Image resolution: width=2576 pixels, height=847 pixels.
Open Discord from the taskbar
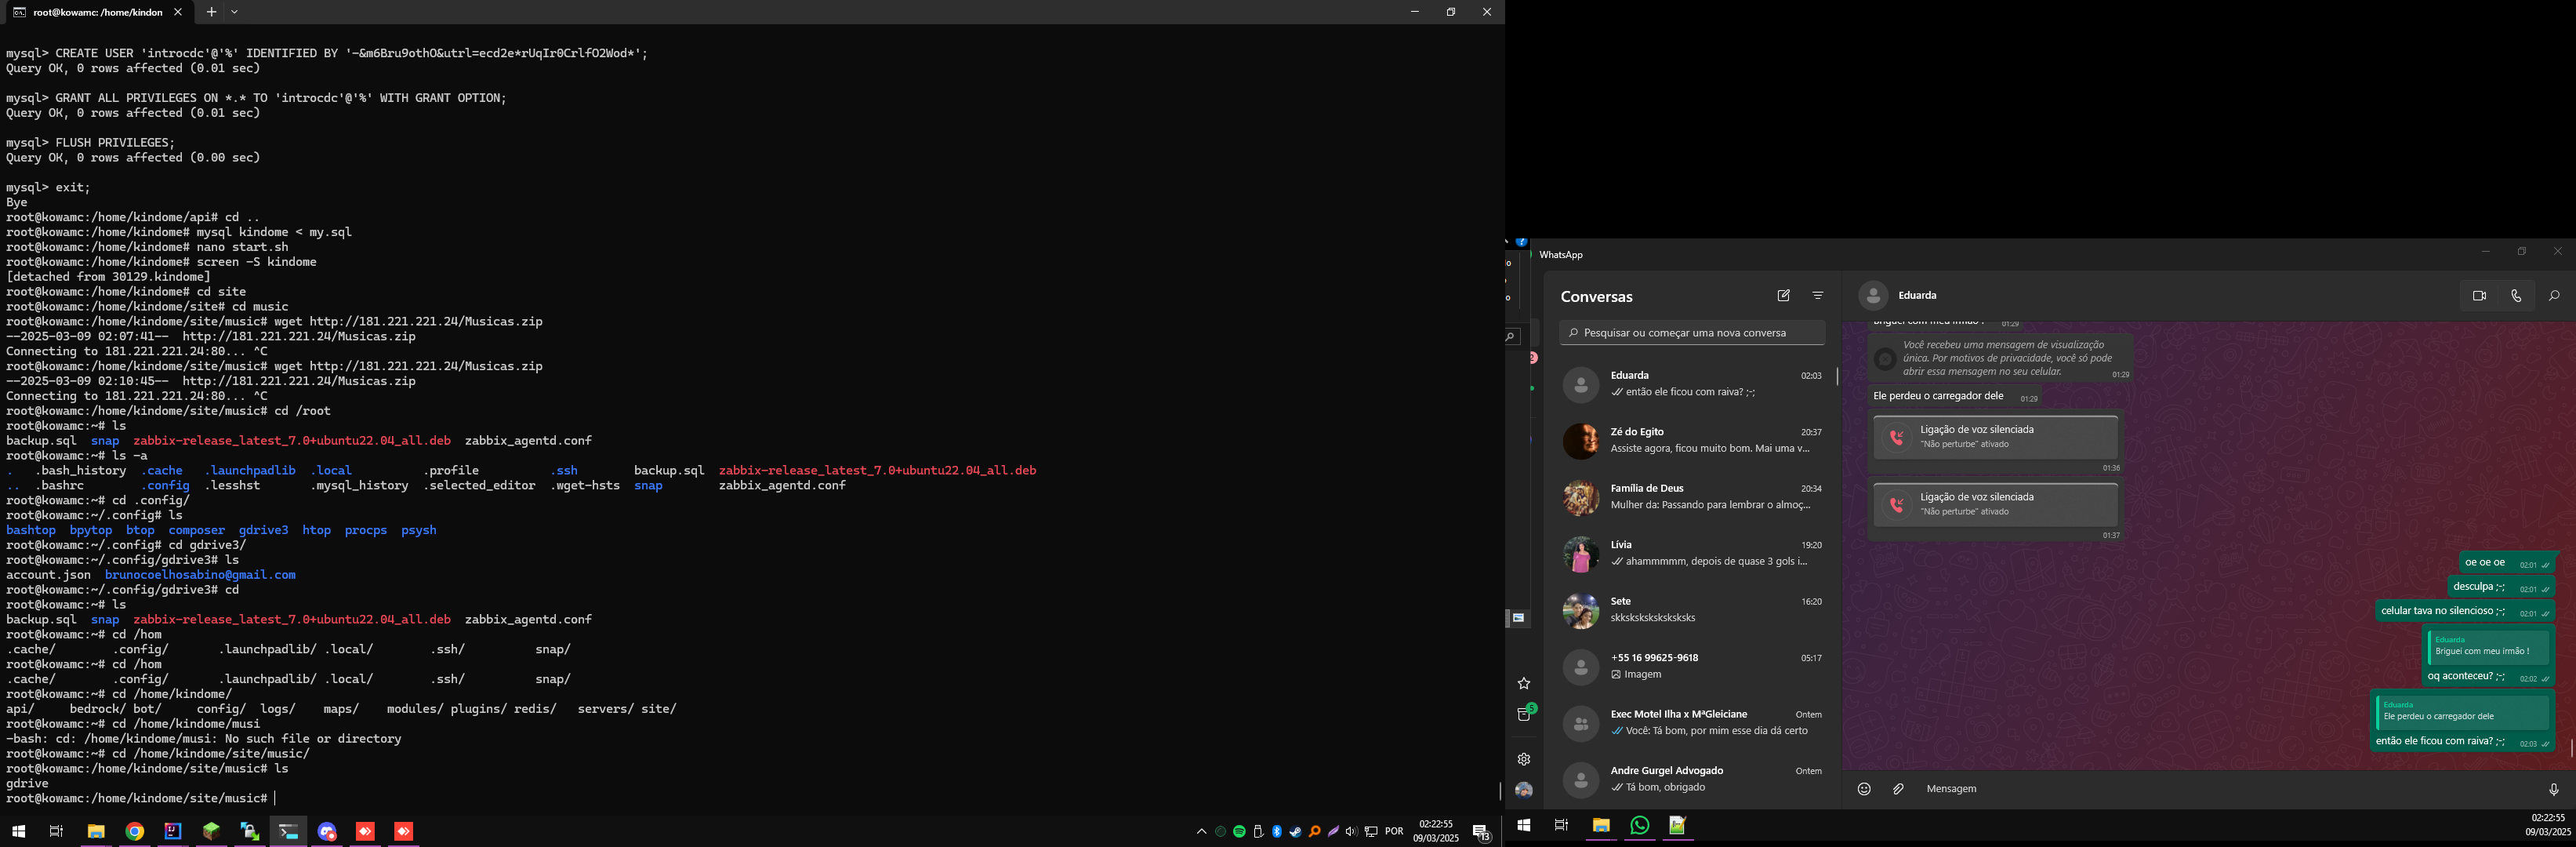(x=327, y=831)
